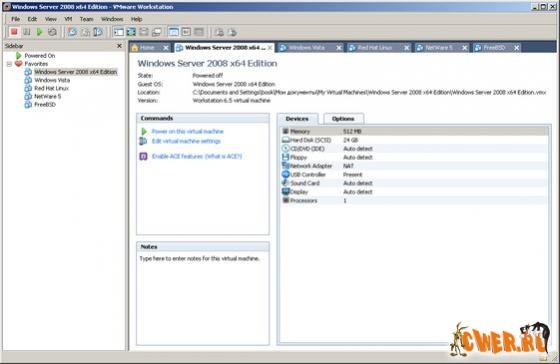Click the Reset toolbar icon
Viewport: 560px width, 364px height.
point(52,32)
